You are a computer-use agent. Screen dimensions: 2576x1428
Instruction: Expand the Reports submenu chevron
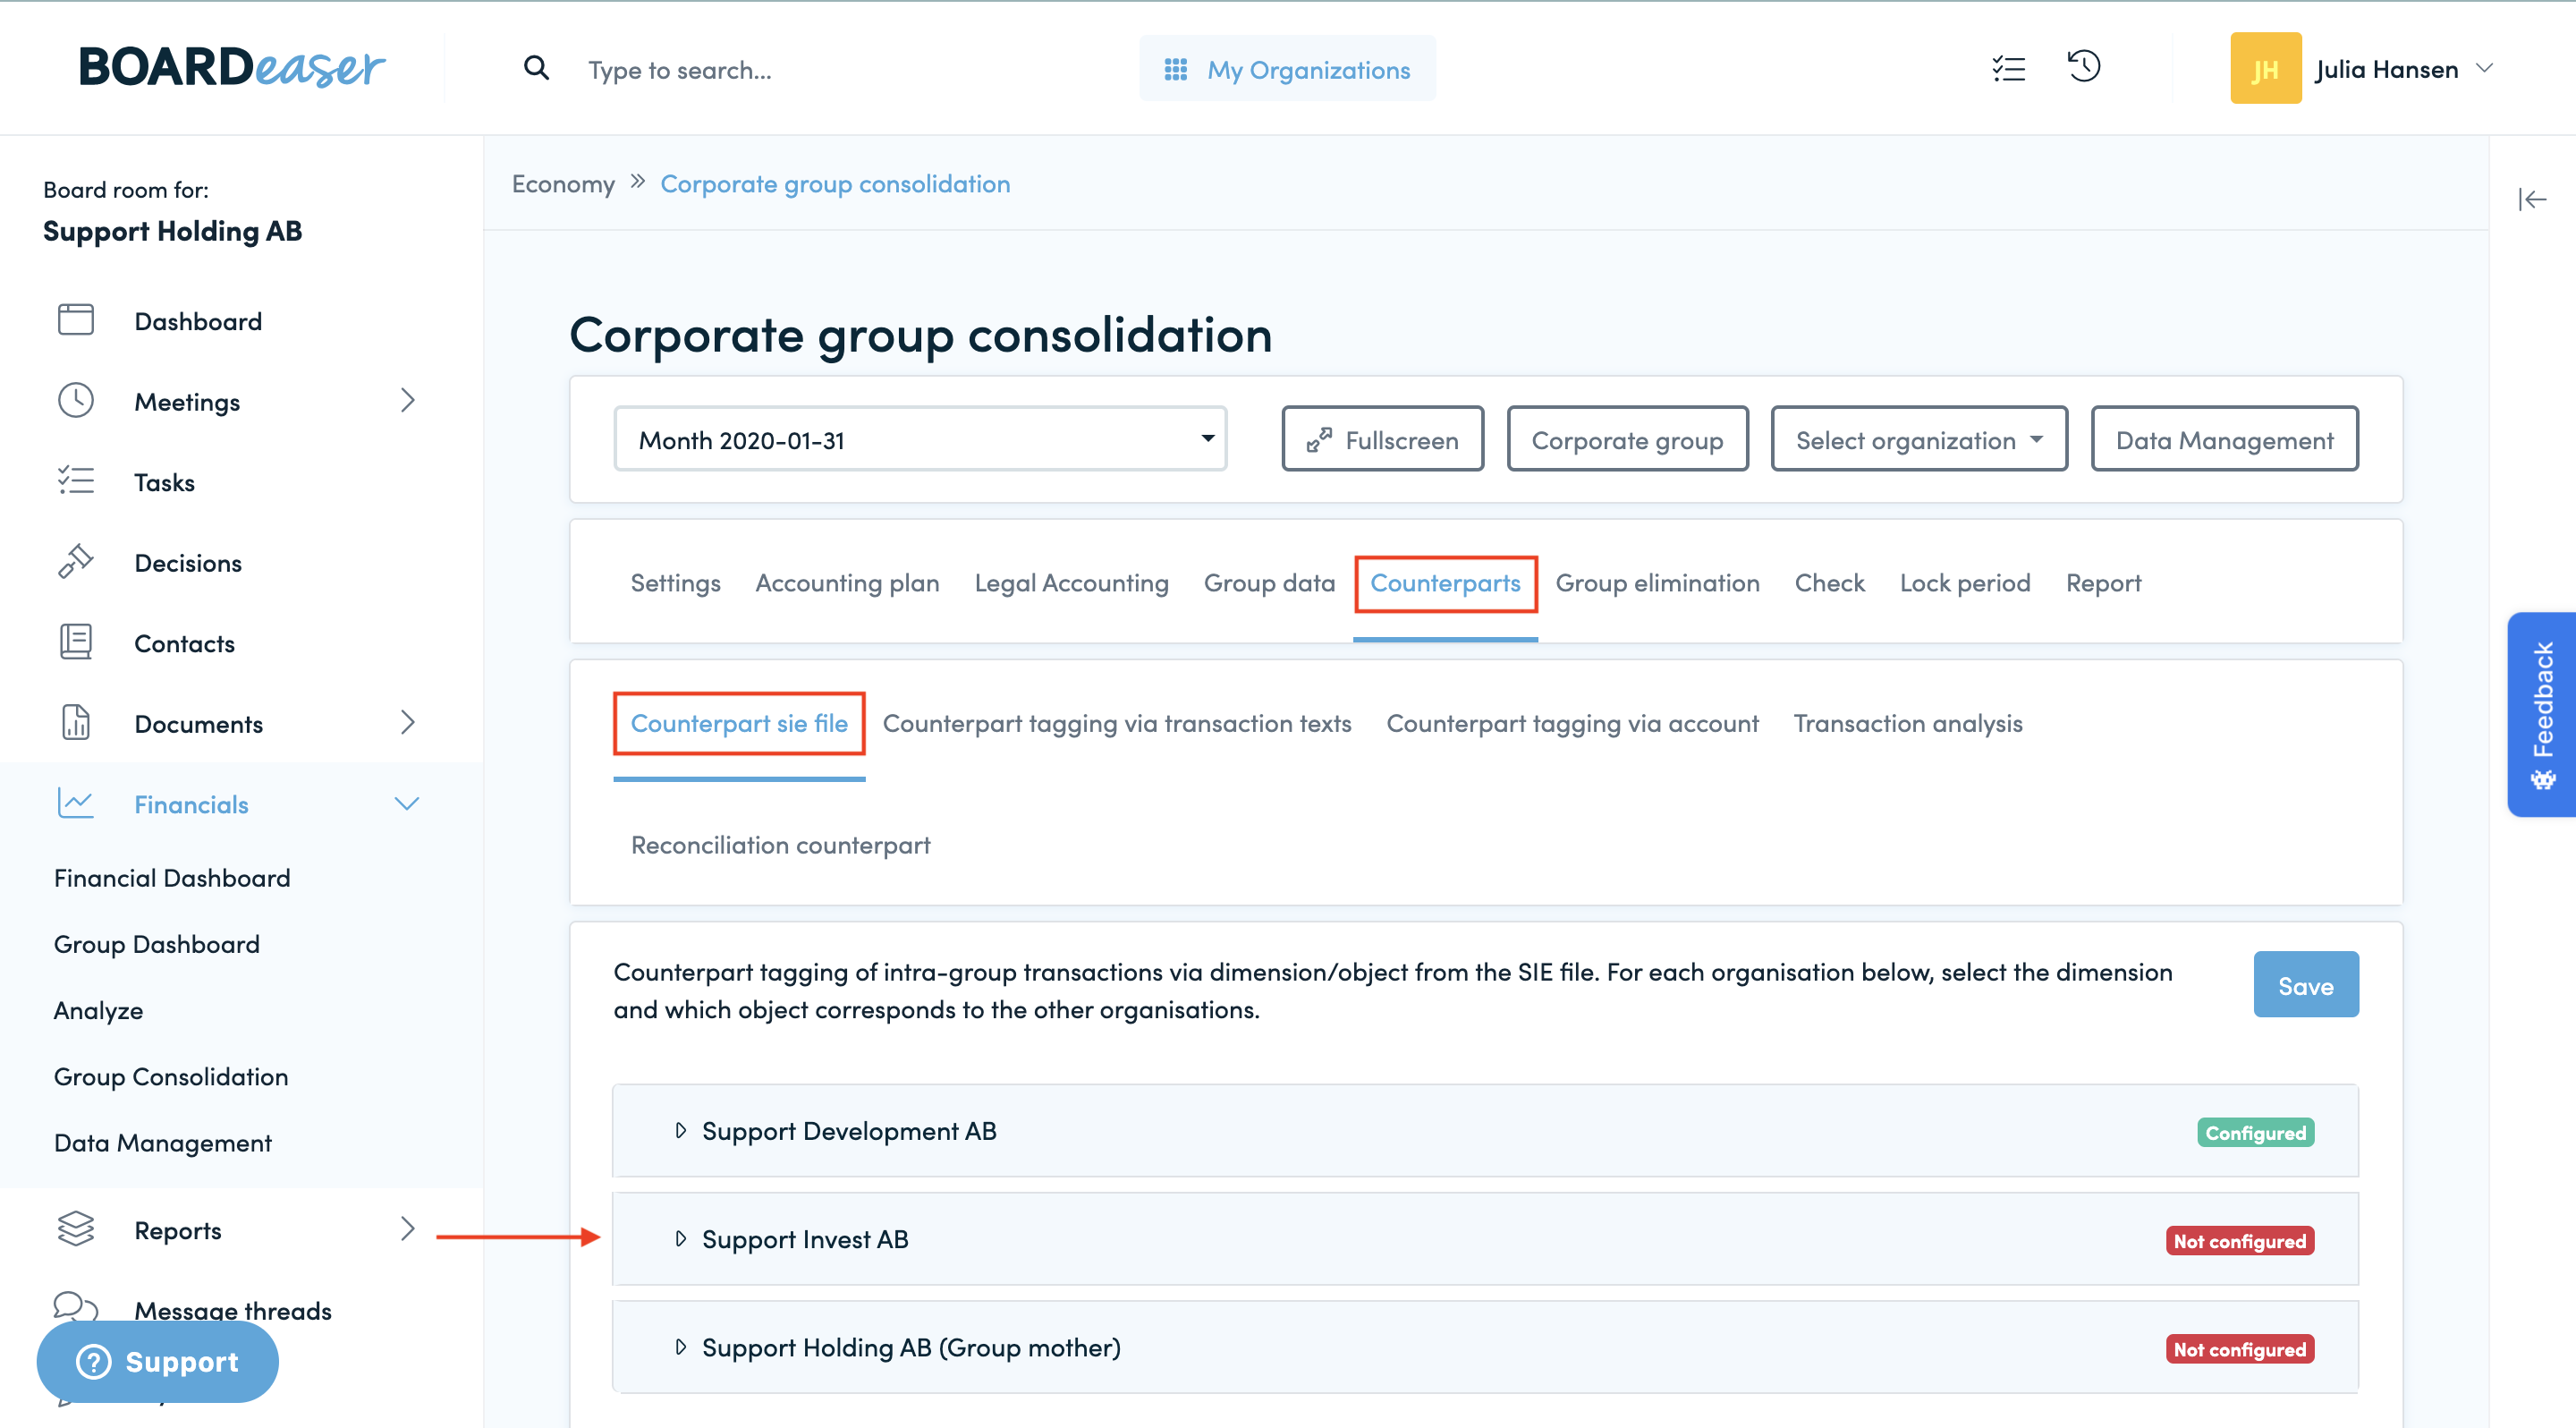click(407, 1228)
